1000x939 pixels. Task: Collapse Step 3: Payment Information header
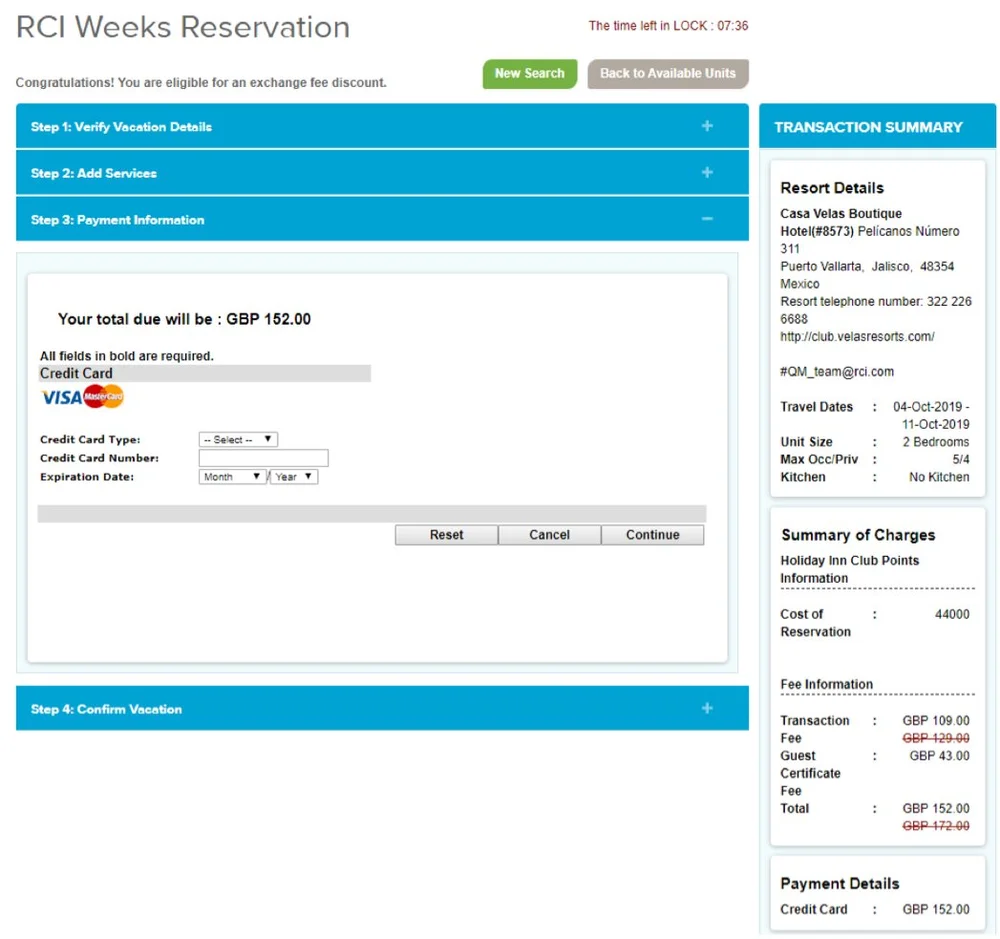pyautogui.click(x=382, y=219)
